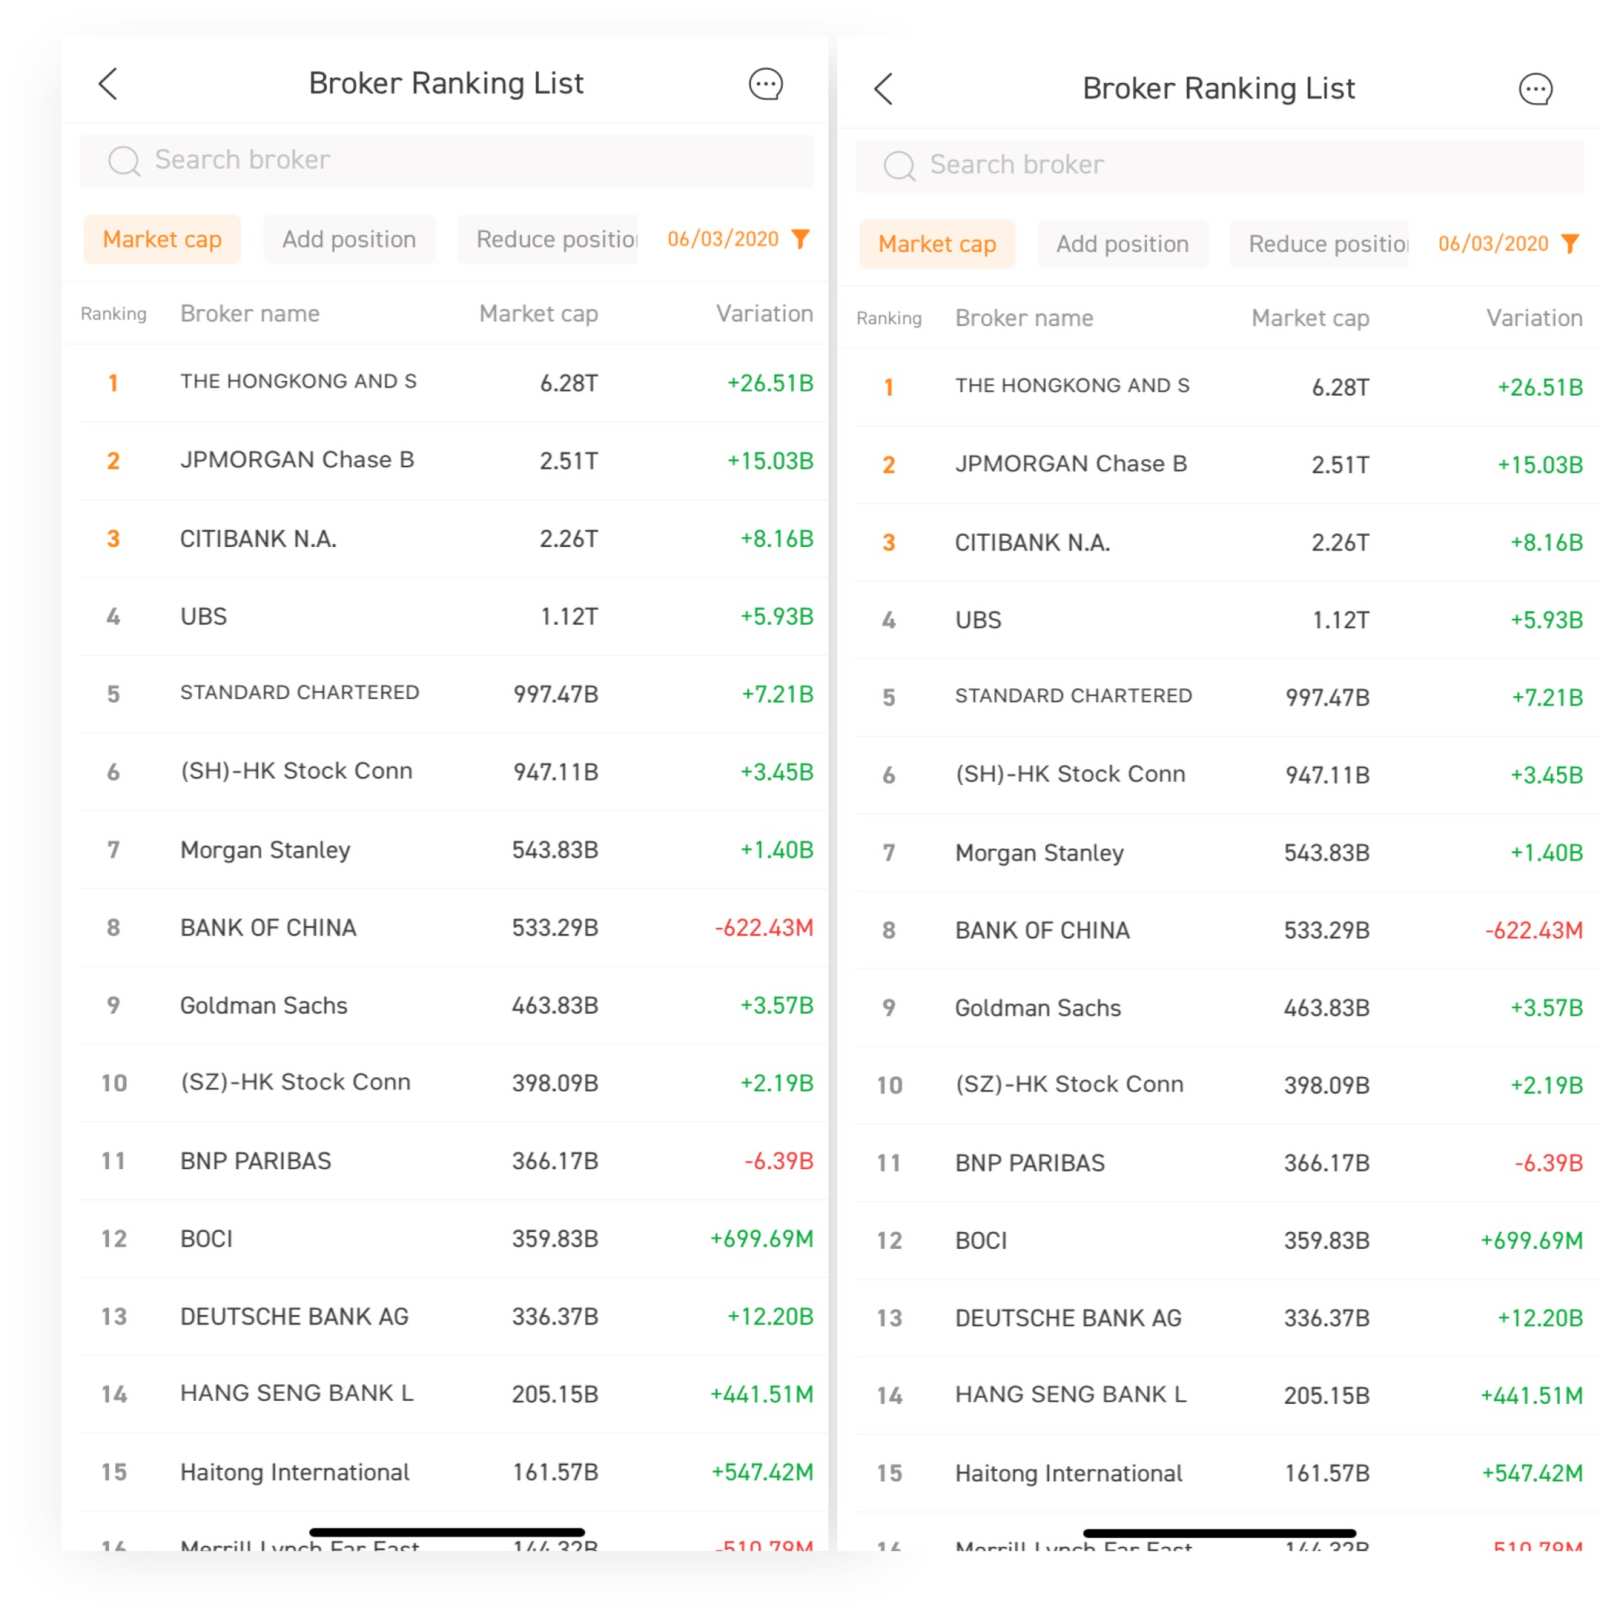Screen dimensions: 1600x1613
Task: Switch to Reduce position tab on right screen
Action: click(x=1327, y=245)
